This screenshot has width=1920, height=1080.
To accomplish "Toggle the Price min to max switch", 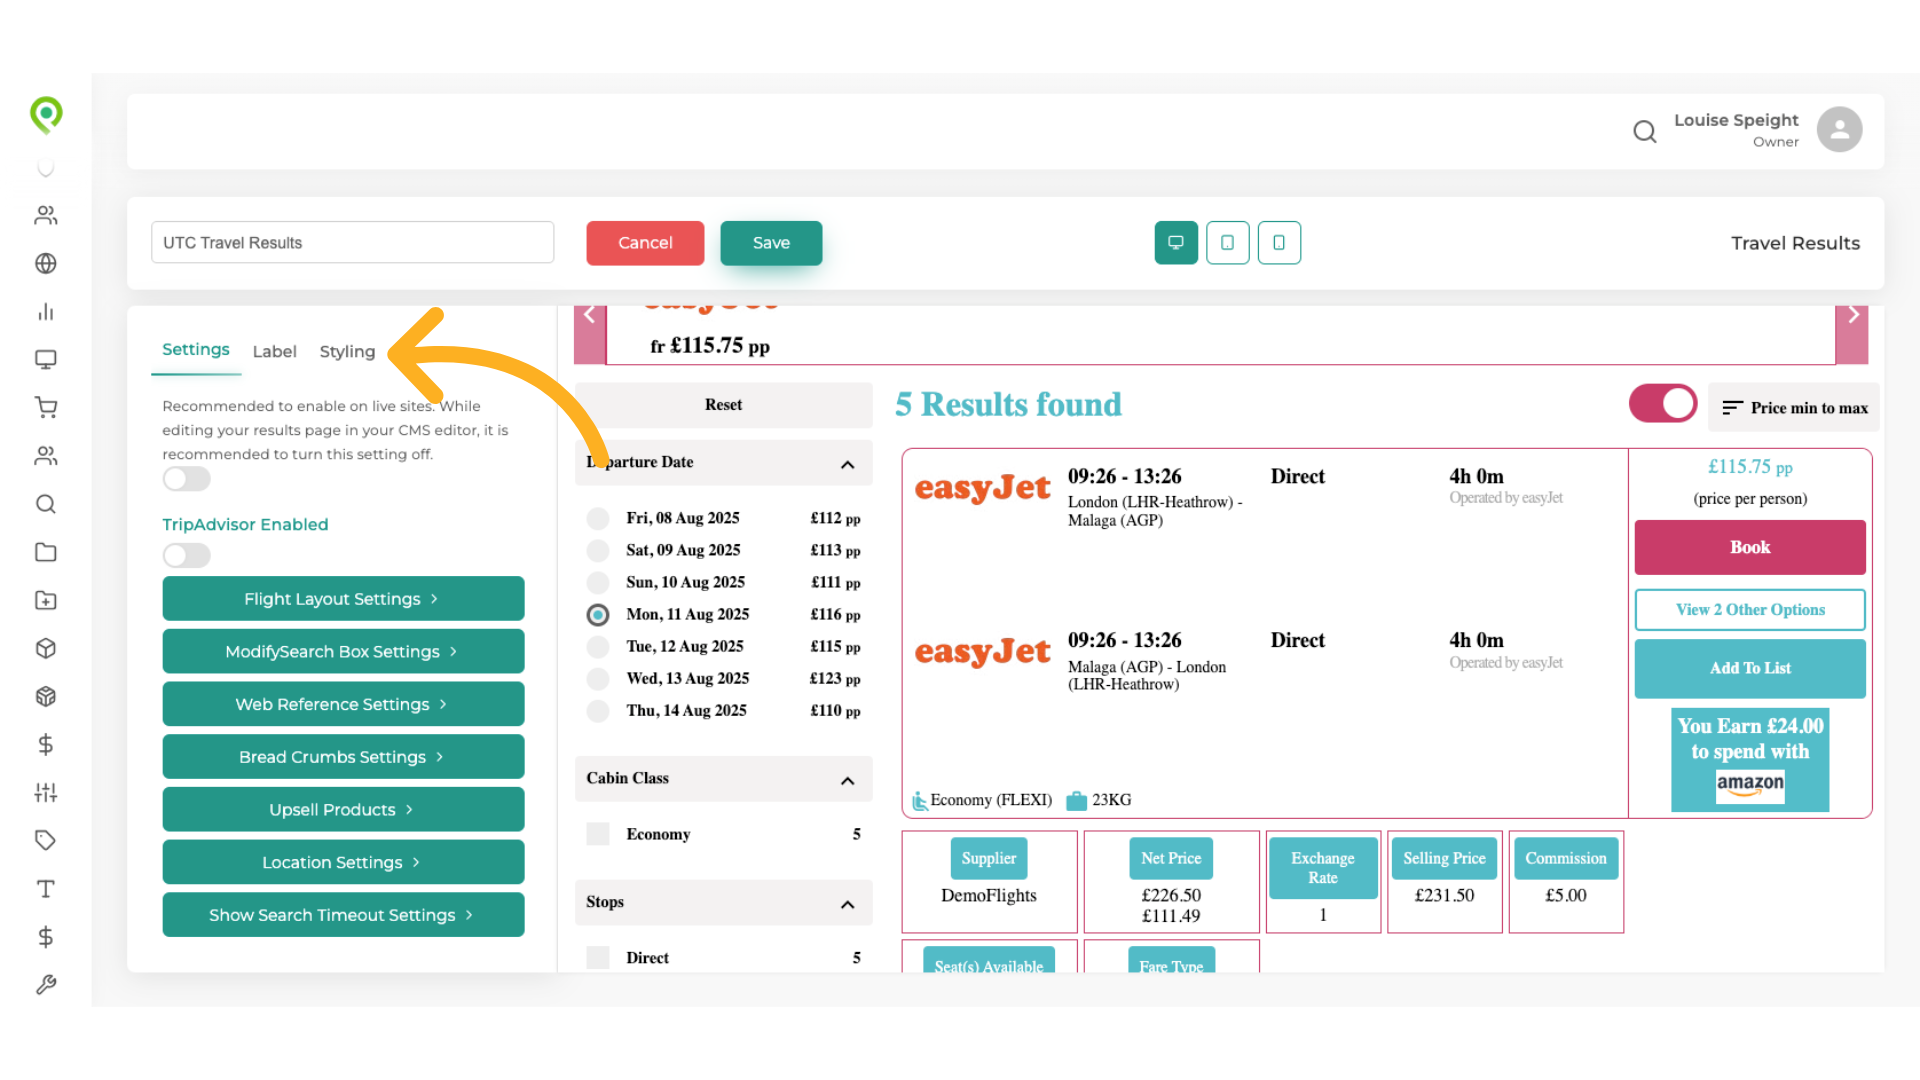I will 1662,404.
